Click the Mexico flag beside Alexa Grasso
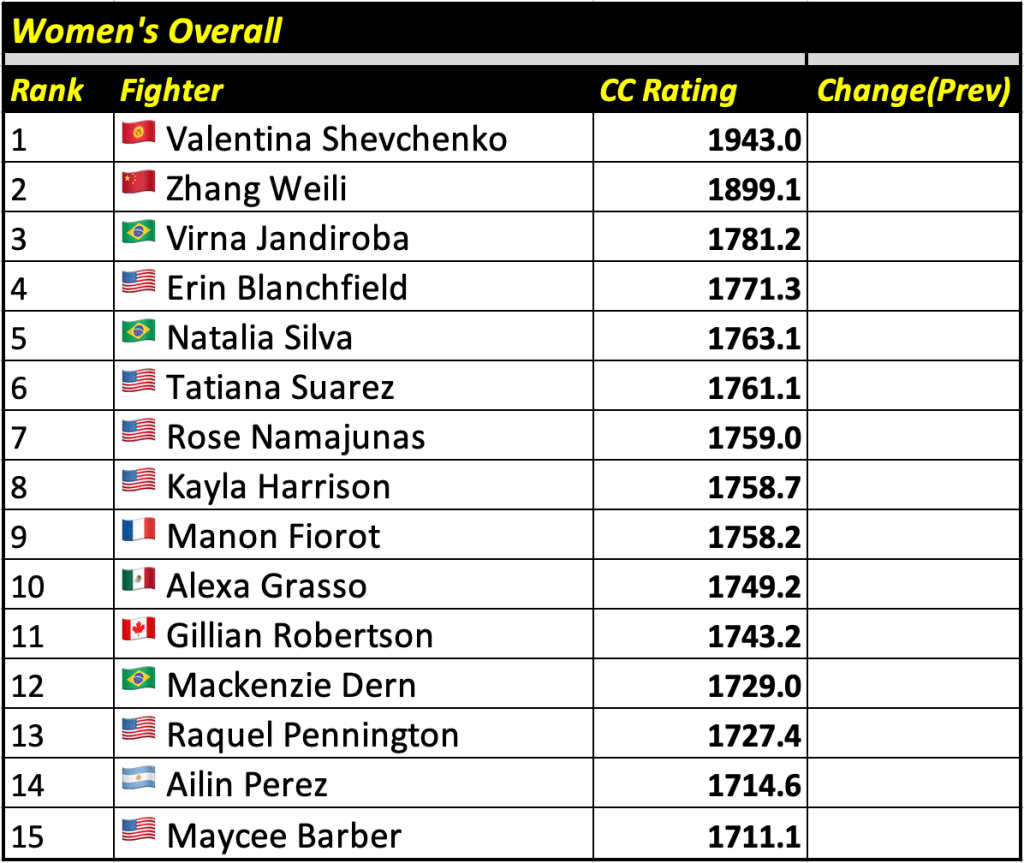Screen dimensions: 1024x863 coord(138,582)
